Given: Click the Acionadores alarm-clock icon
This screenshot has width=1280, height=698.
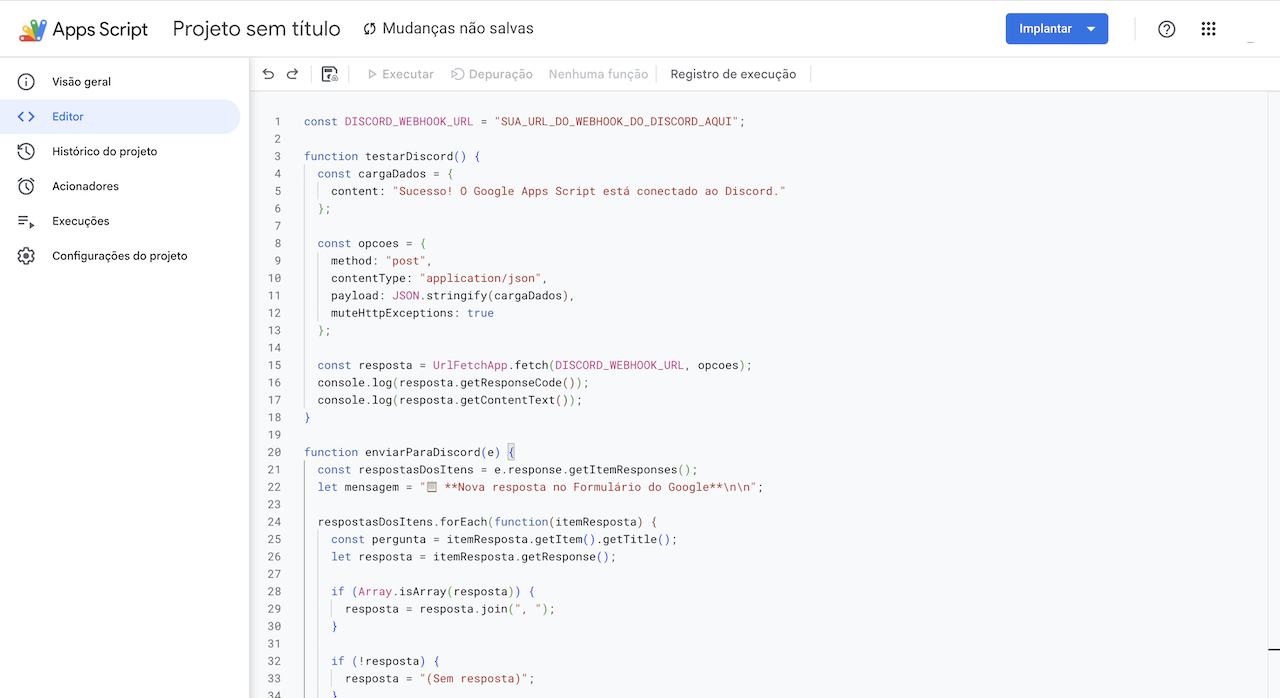Looking at the screenshot, I should 27,186.
